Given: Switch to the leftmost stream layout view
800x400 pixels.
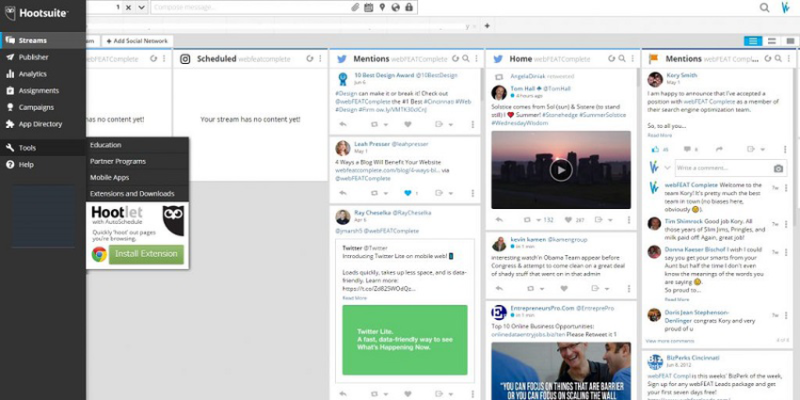Looking at the screenshot, I should click(x=752, y=40).
